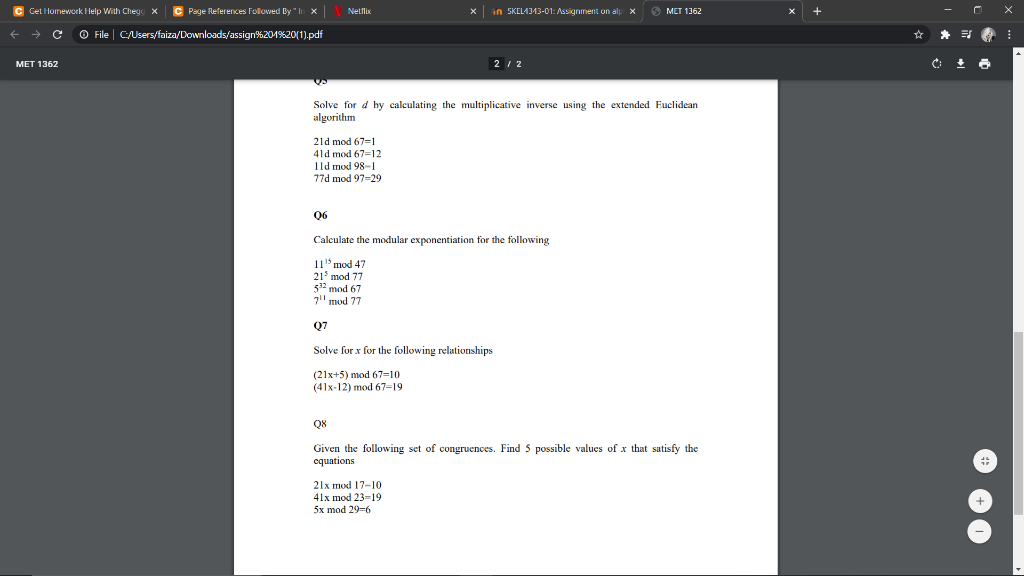Zoom out of the PDF
Screen dimensions: 1024x576
[980, 531]
